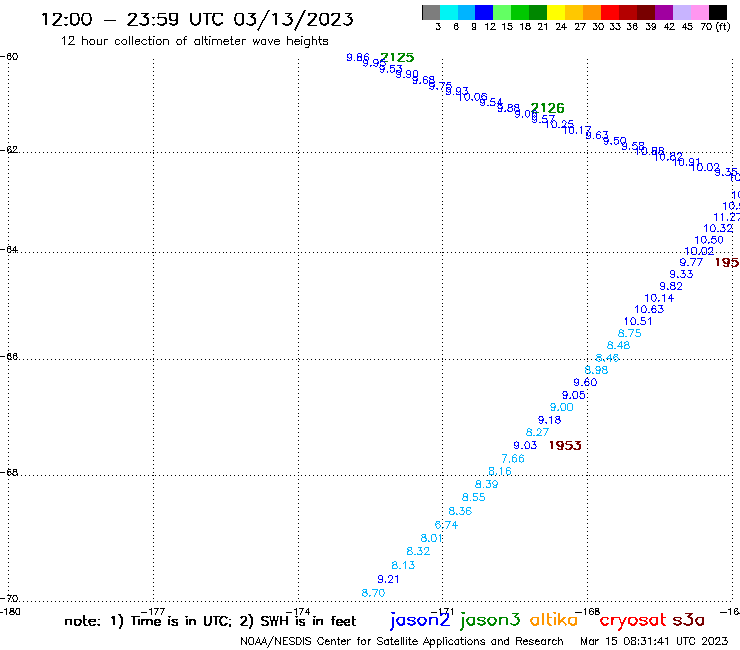The image size is (740, 650).
Task: Click the "24" label under the color scale
Action: click(x=561, y=27)
